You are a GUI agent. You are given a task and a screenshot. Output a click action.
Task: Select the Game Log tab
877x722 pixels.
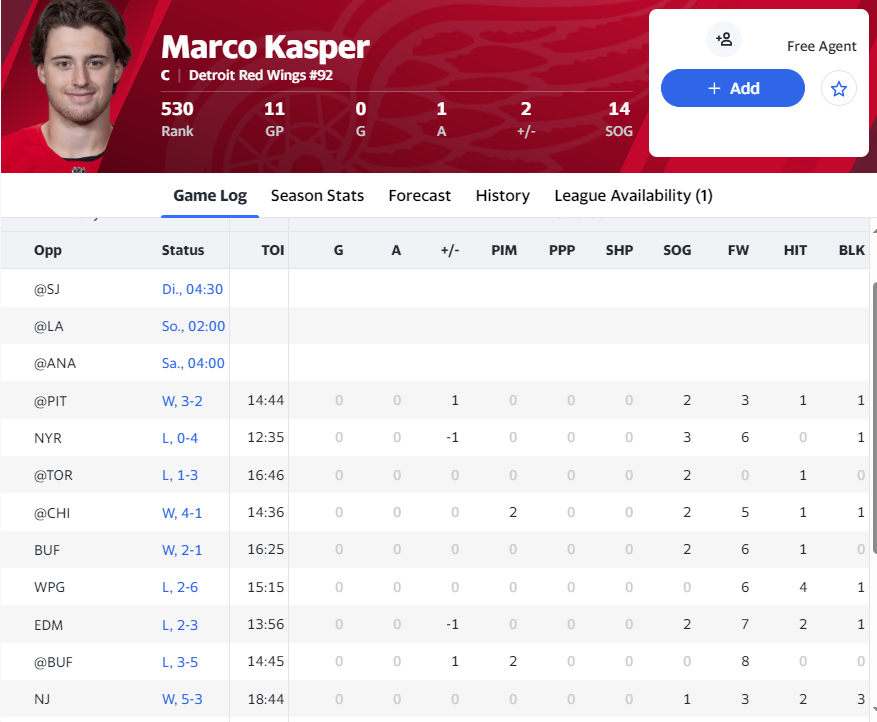[210, 196]
